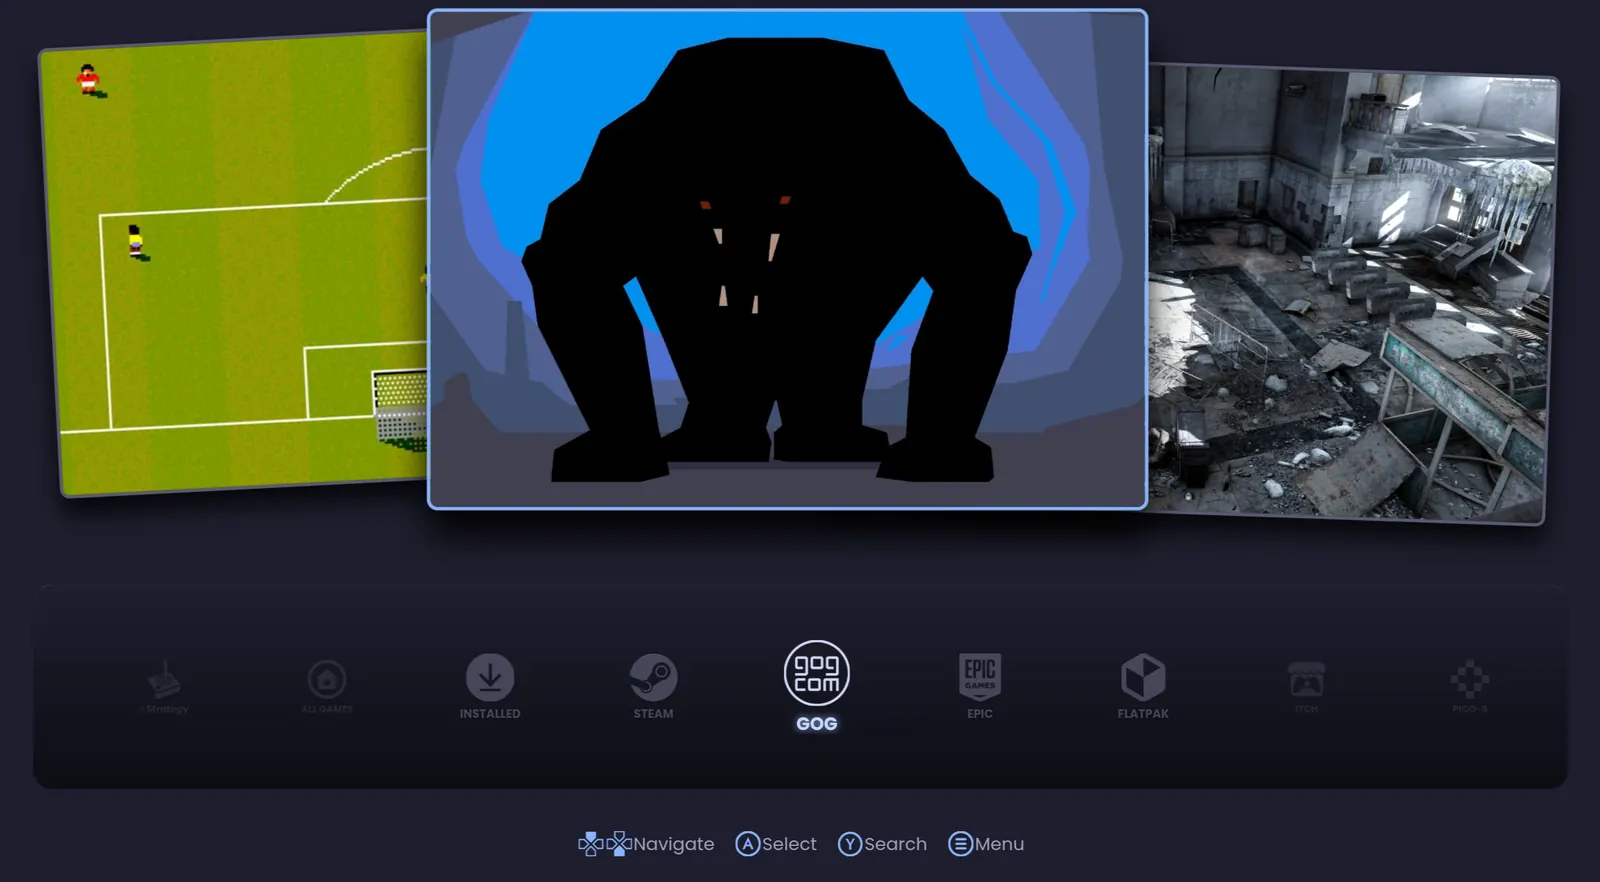
Task: Open the Itch storefront icon
Action: coord(1306,680)
